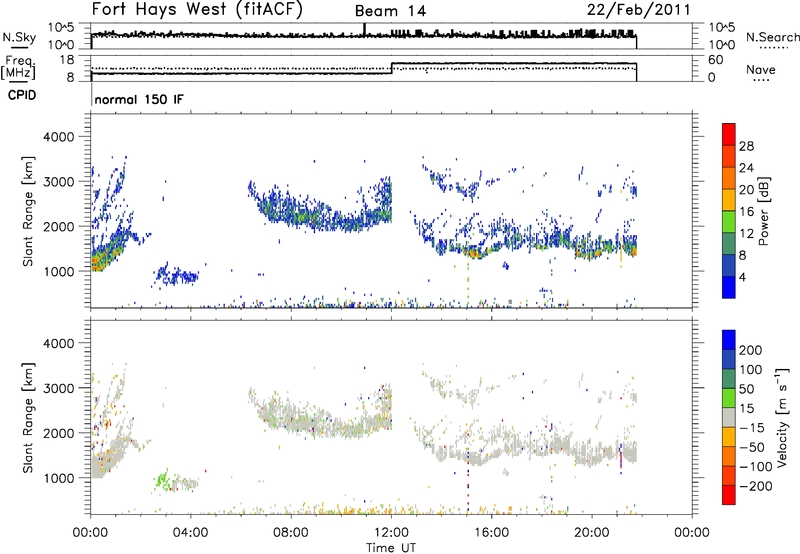This screenshot has height=554, width=800.
Task: Click the 'Slant Range [km]' label of velocity panel
Action: (x=28, y=417)
